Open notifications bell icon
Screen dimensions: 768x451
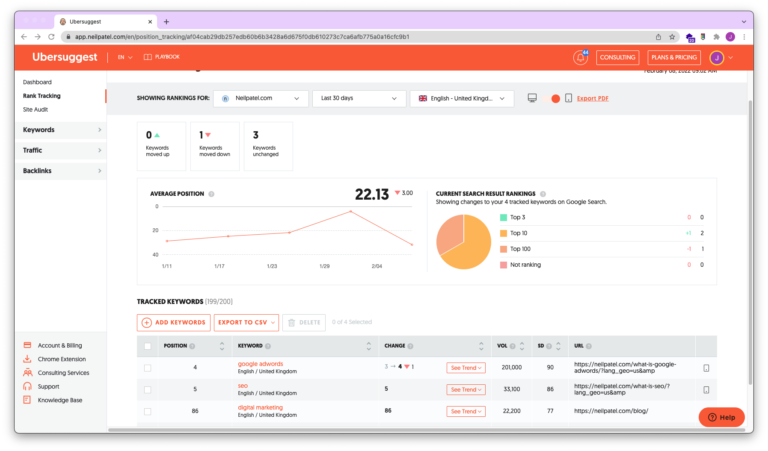pos(580,57)
